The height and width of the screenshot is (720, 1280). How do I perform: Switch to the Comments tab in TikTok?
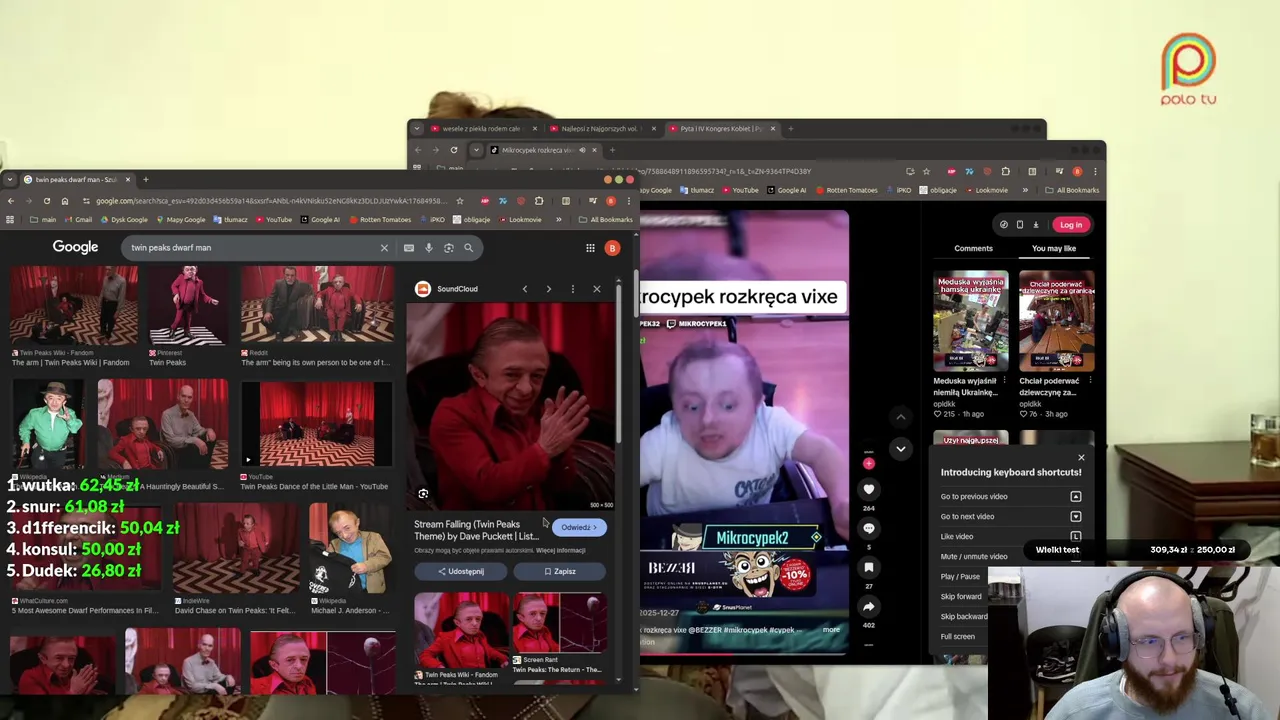coord(973,248)
